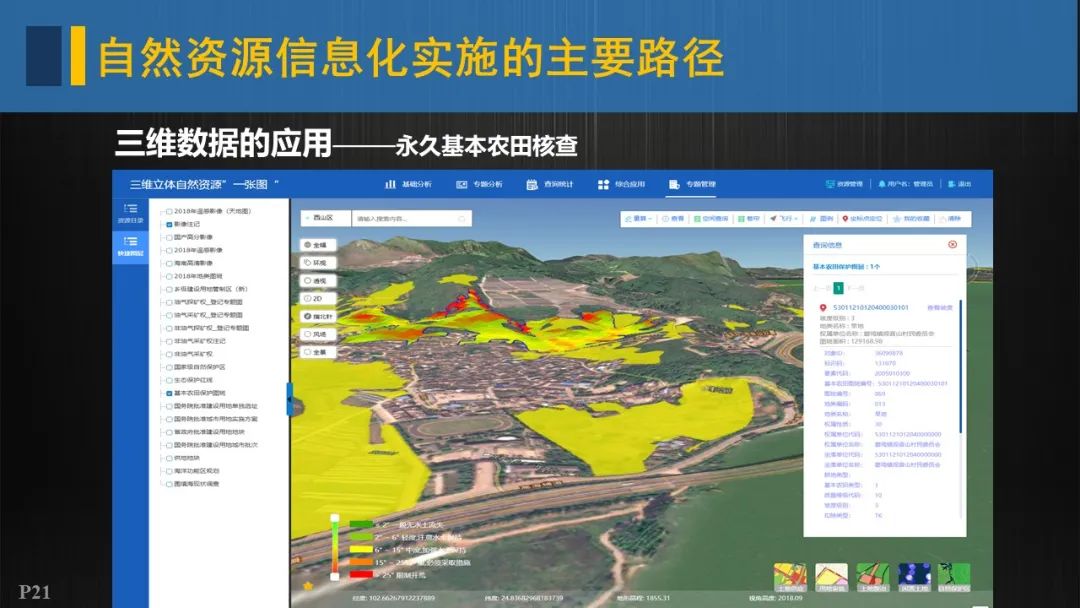Select the 空间查询 spatial query tool

coord(712,218)
